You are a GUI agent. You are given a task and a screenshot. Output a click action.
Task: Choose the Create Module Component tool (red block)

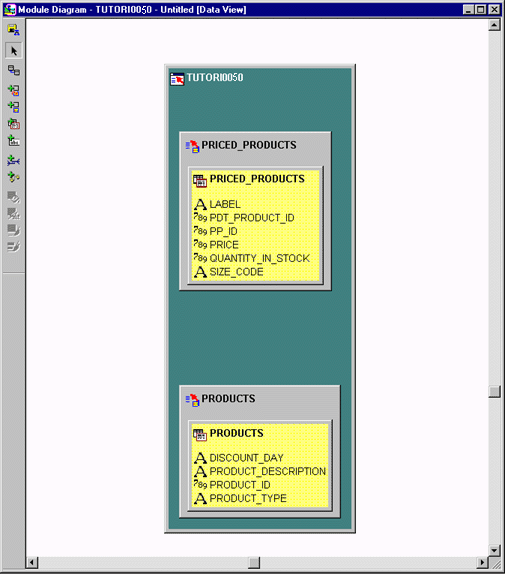(14, 90)
